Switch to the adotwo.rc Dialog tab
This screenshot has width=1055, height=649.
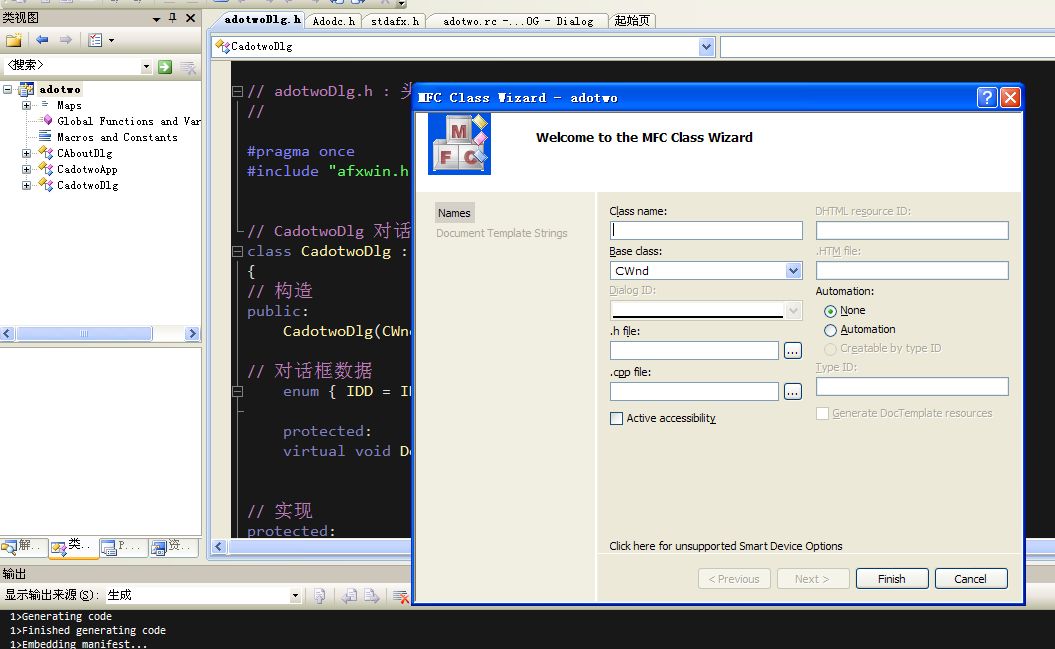tap(518, 21)
